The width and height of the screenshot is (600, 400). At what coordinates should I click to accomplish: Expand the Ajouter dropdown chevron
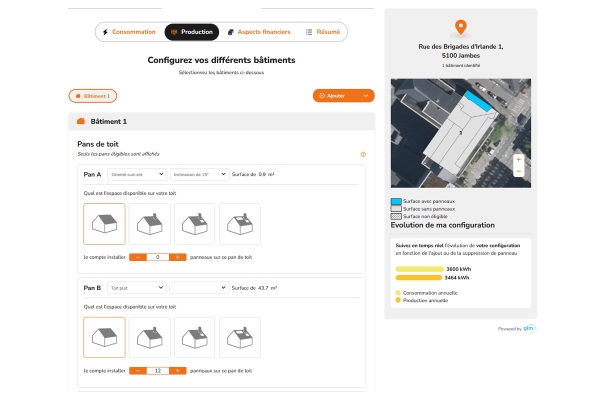(365, 96)
